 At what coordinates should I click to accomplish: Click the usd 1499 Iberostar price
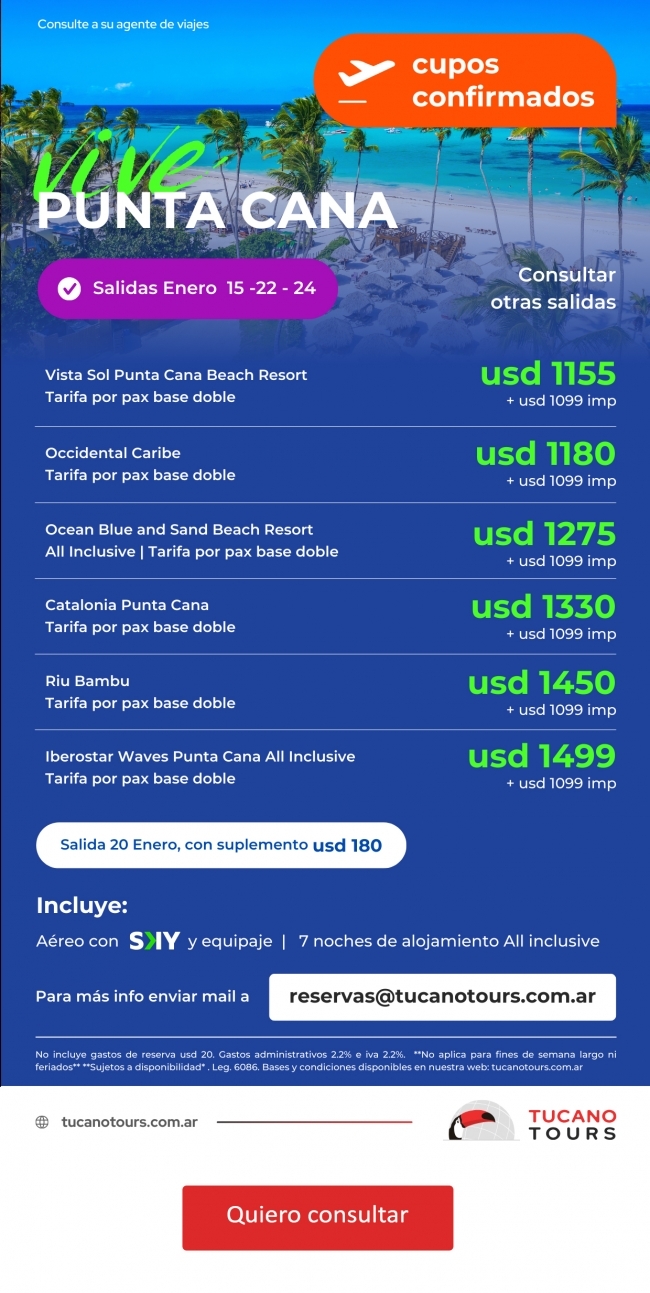click(x=542, y=756)
